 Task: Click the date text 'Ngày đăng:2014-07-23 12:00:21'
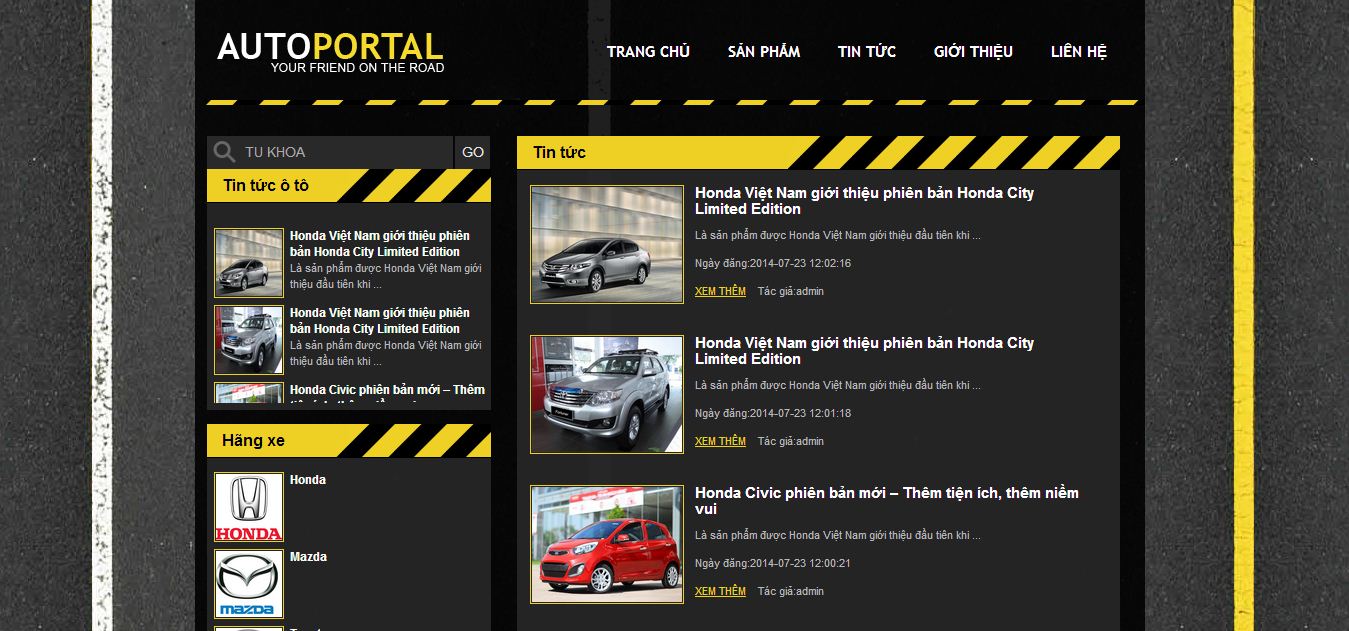click(x=773, y=564)
